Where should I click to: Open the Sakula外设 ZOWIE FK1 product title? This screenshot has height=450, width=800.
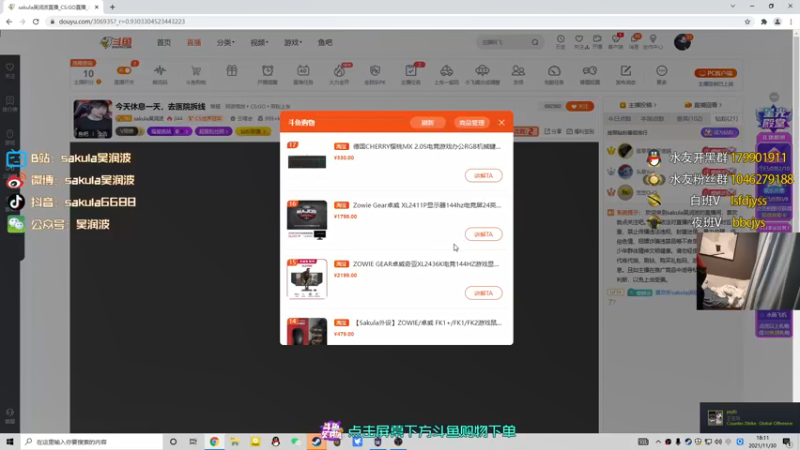[427, 322]
